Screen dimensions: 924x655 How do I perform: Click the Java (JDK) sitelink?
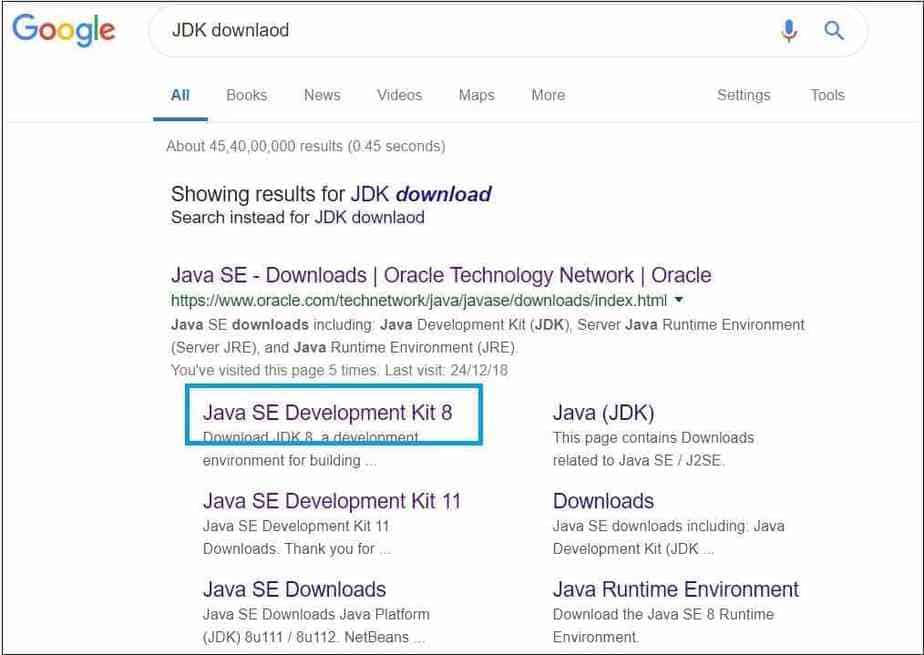[602, 412]
